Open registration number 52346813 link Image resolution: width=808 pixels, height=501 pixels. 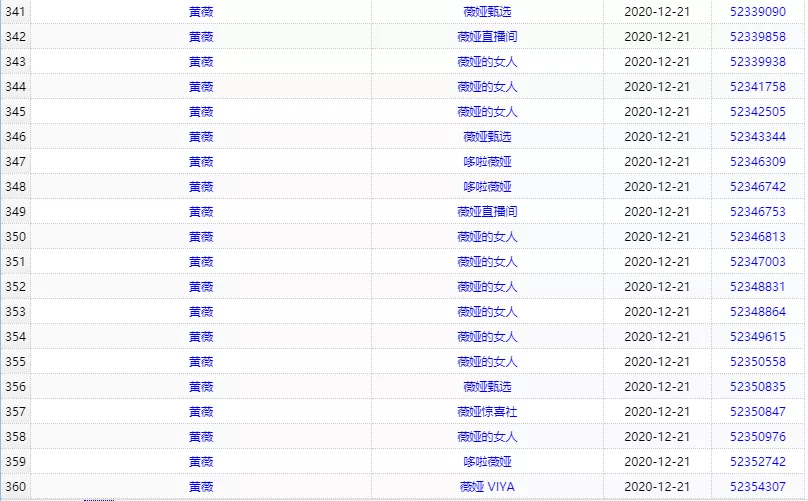(x=758, y=237)
